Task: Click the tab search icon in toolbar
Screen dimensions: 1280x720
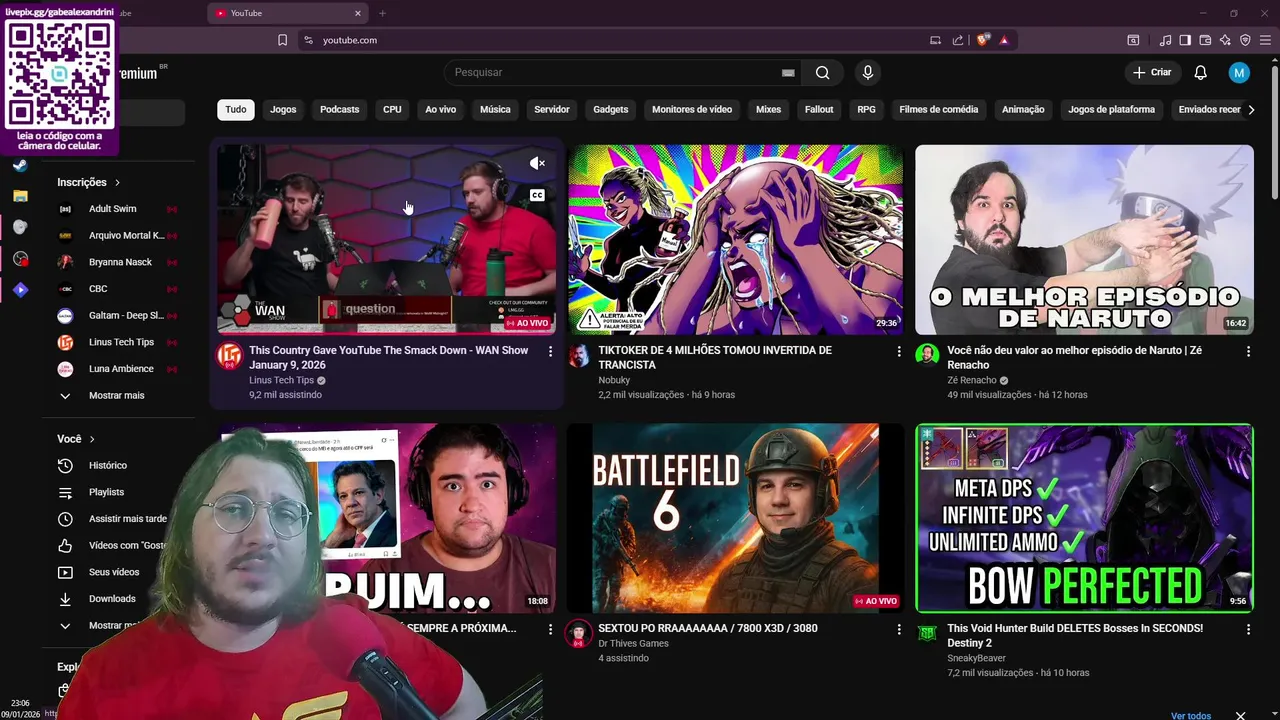Action: 1133,40
